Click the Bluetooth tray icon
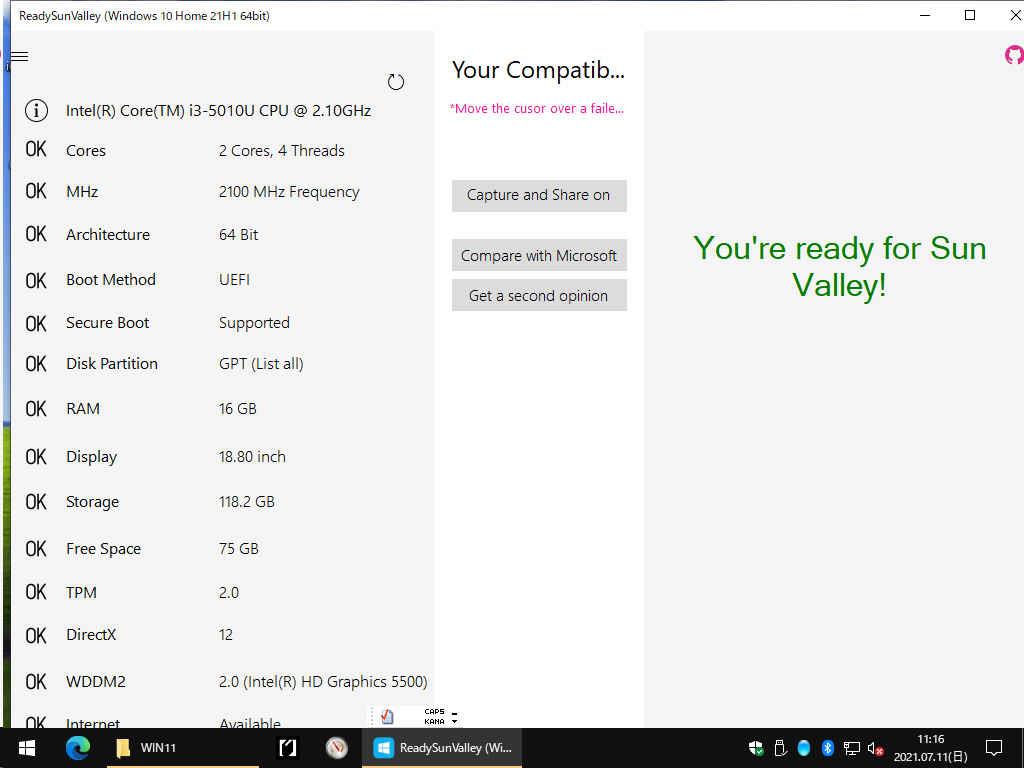Screen dimensions: 1024x768 point(827,748)
